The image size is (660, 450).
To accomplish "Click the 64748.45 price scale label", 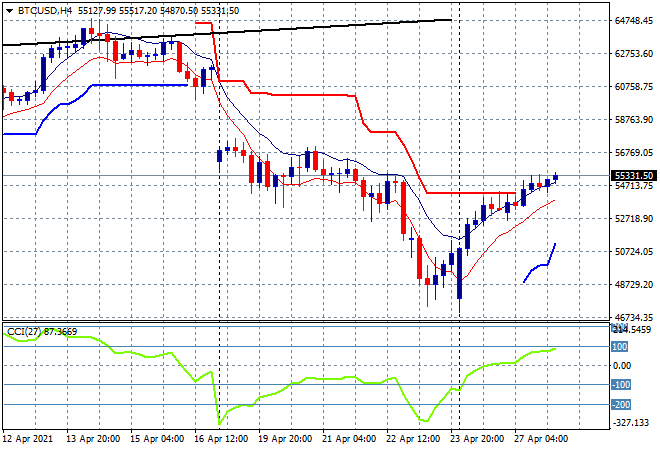I will pyautogui.click(x=633, y=20).
